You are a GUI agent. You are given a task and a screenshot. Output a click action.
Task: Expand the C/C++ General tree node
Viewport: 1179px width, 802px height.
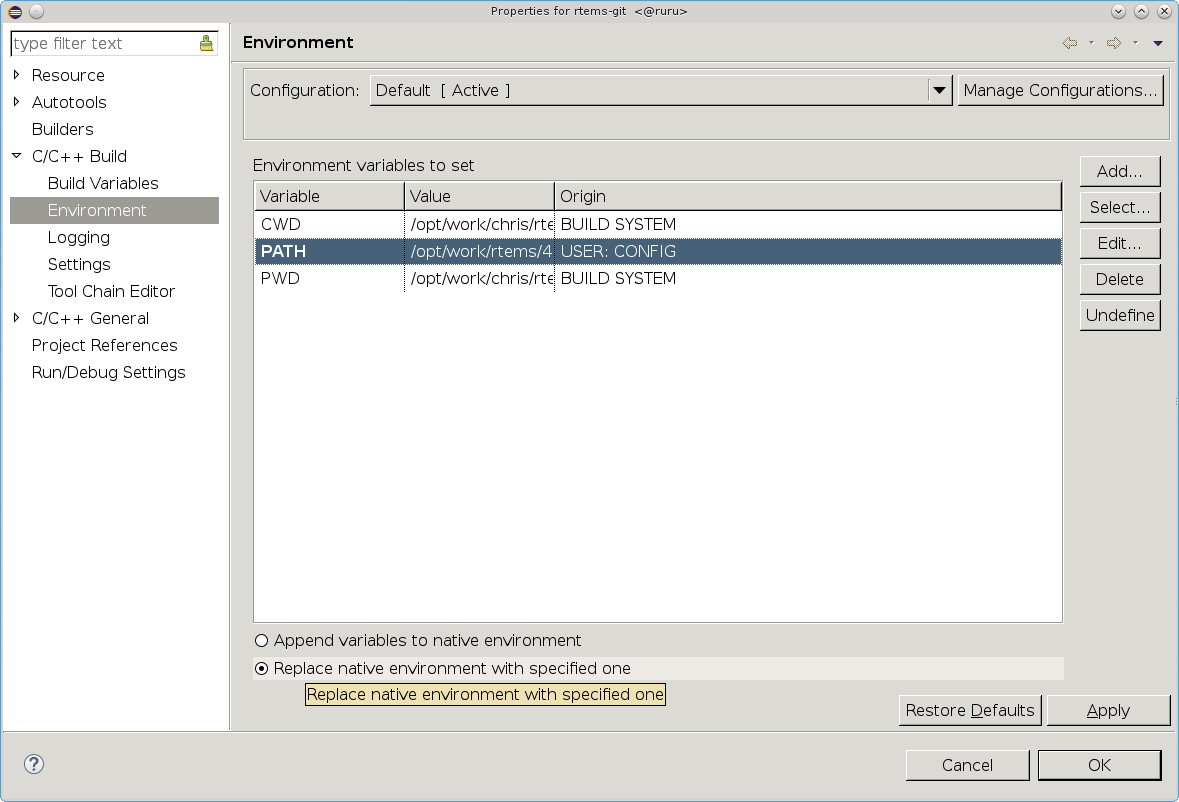pyautogui.click(x=17, y=318)
